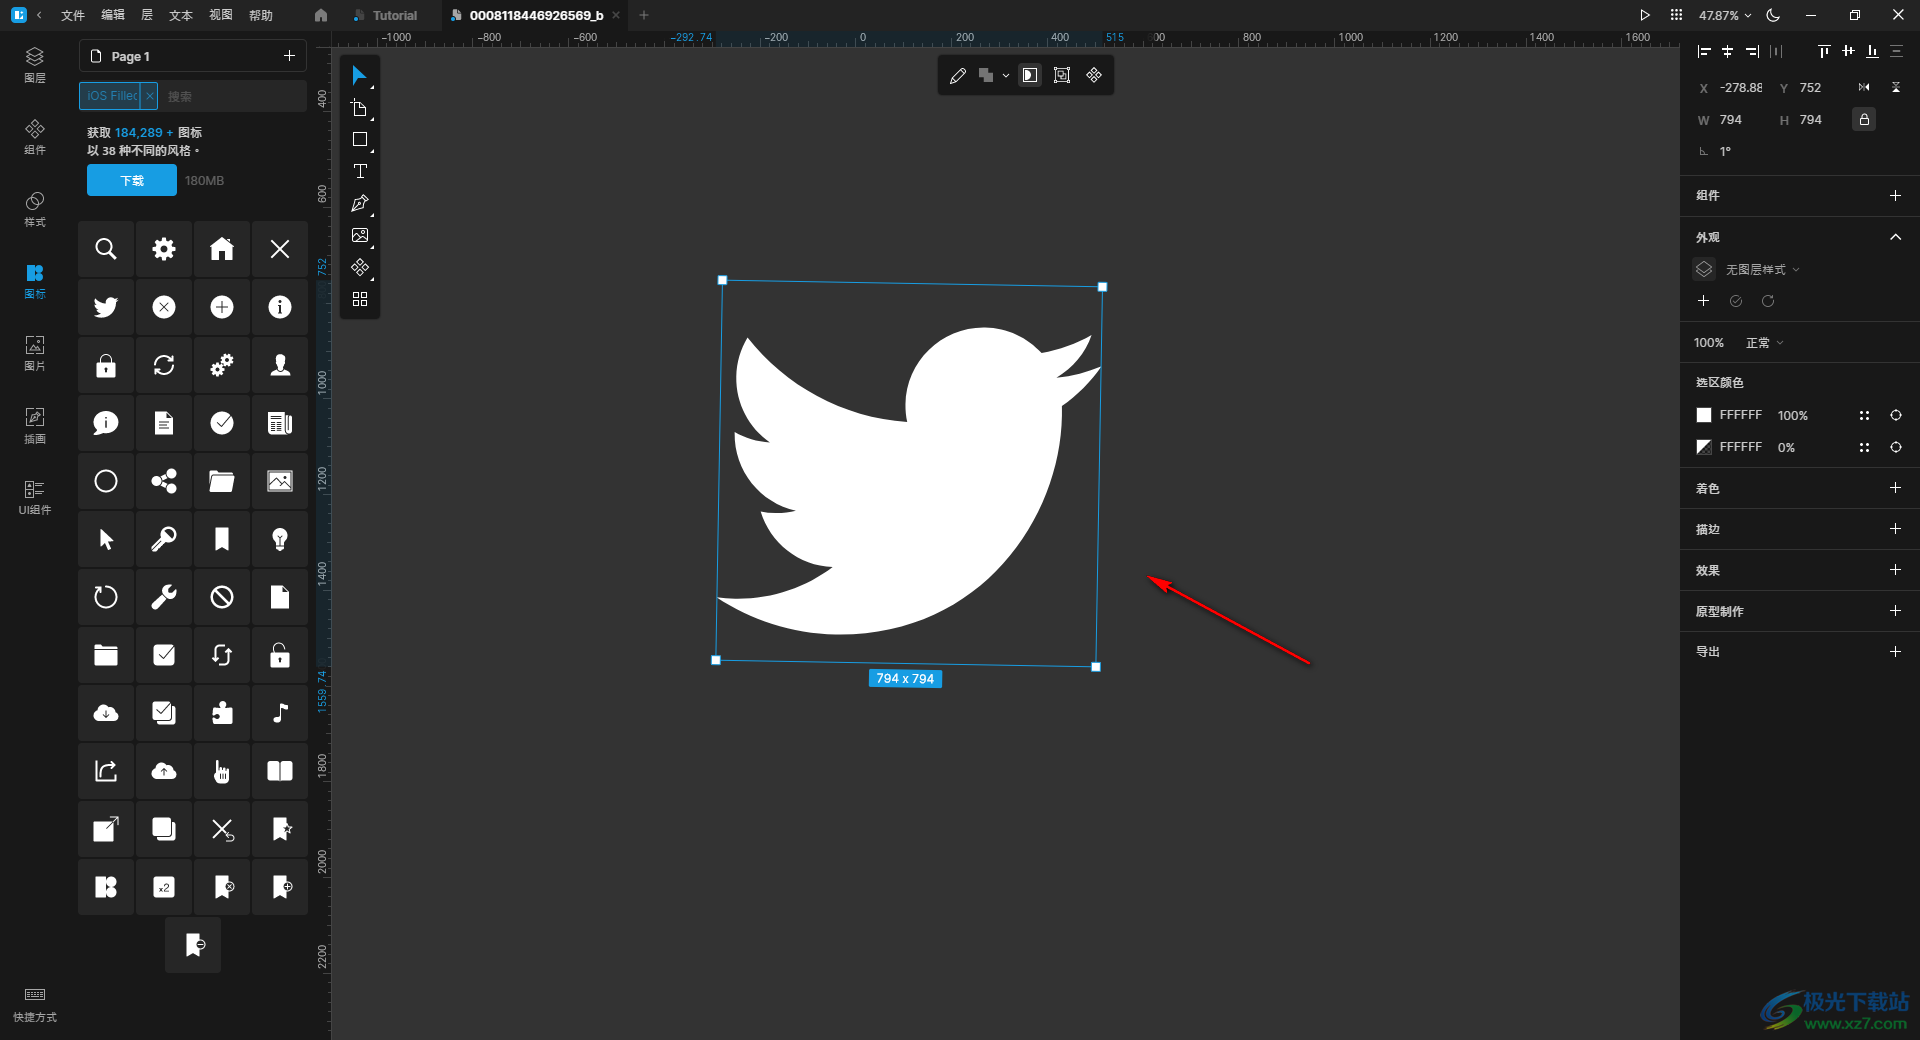The height and width of the screenshot is (1040, 1920).
Task: Click the first FFFFFF 100% color swatch
Action: coord(1704,415)
